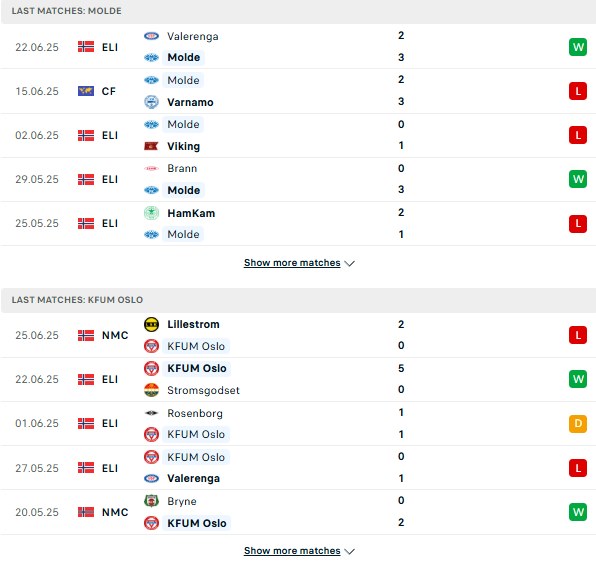This screenshot has height=575, width=596.
Task: Click the Stromsgodset club crest
Action: (x=151, y=390)
